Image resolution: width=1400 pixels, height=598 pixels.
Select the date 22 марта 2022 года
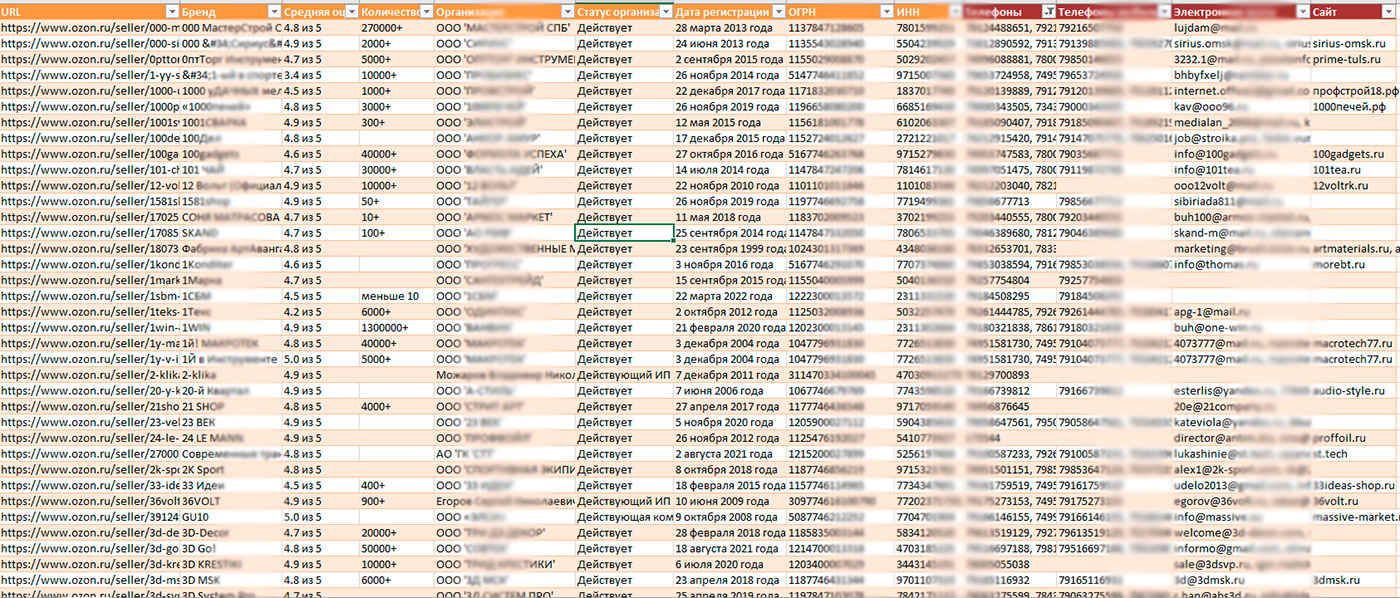731,295
